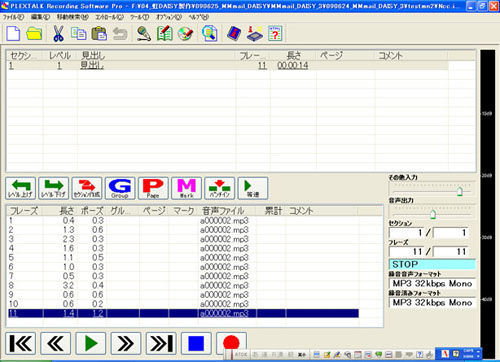Viewport: 500px width, 362px height.
Task: Adjust the その他入力 input level slider
Action: click(460, 191)
